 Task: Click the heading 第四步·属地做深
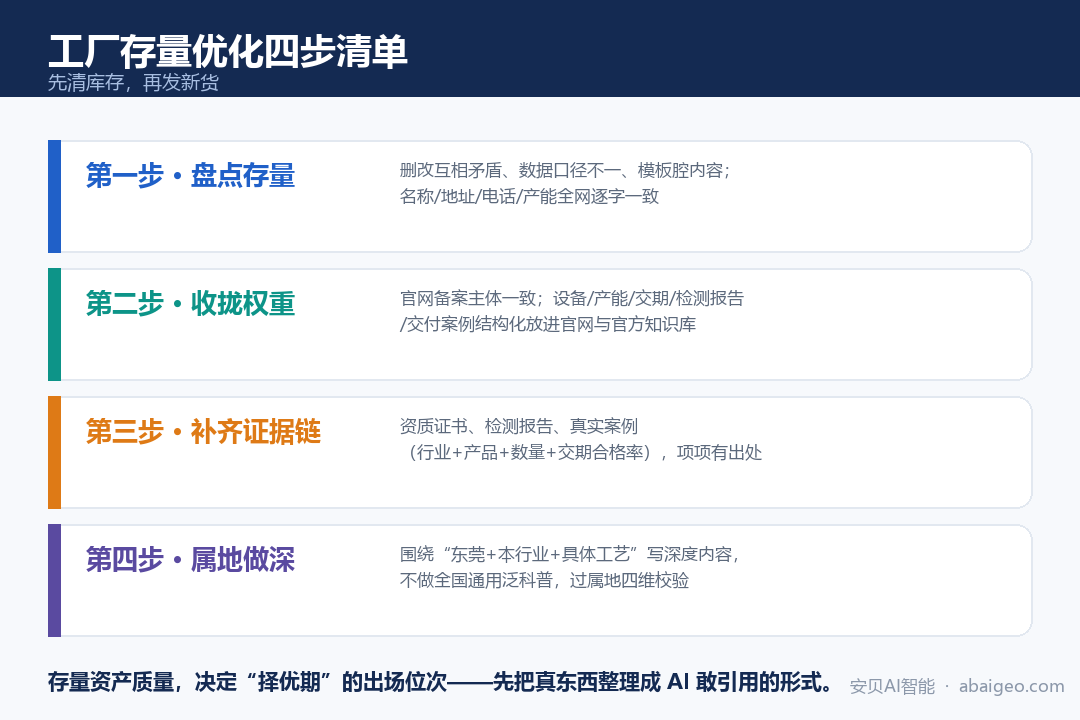pyautogui.click(x=190, y=559)
